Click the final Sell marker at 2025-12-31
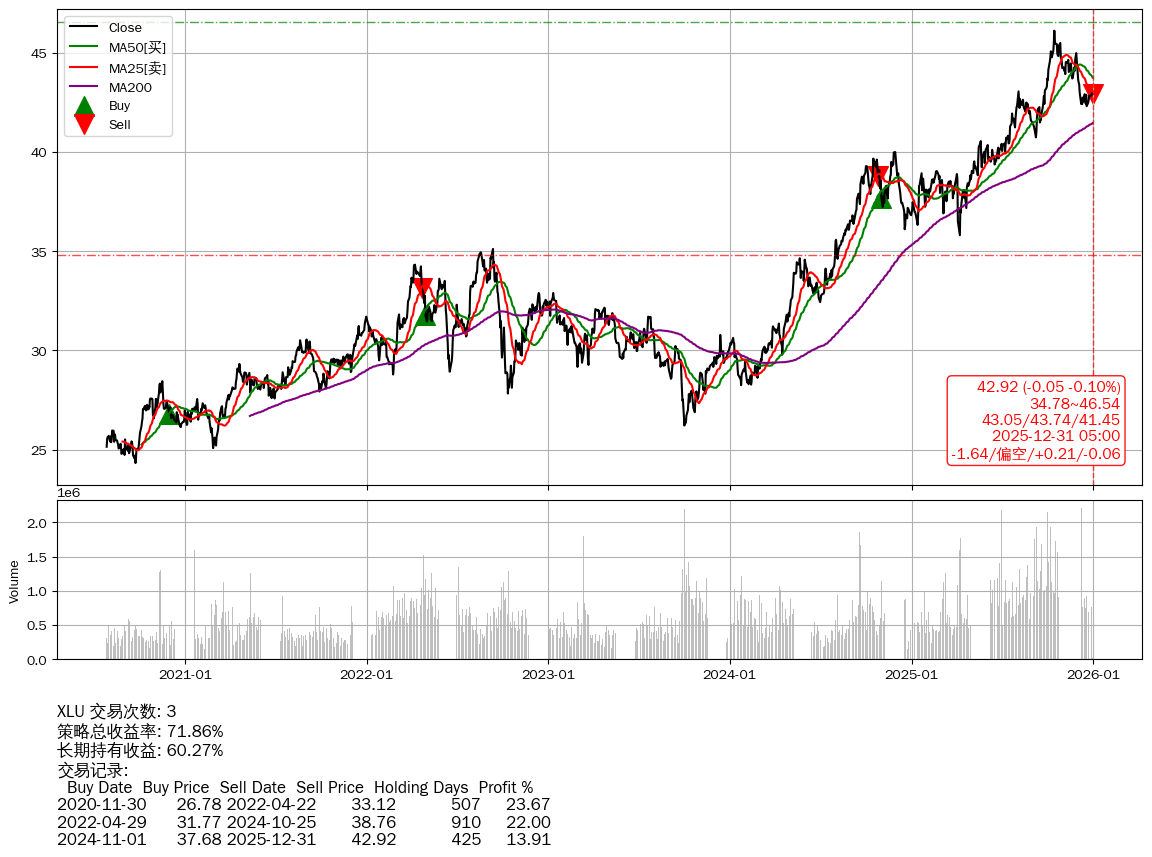This screenshot has height=857, width=1152. tap(1093, 93)
